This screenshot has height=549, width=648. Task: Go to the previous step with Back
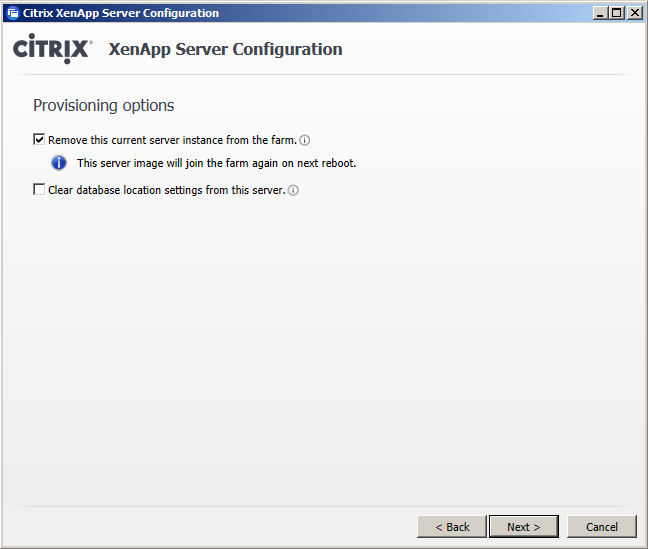point(452,527)
